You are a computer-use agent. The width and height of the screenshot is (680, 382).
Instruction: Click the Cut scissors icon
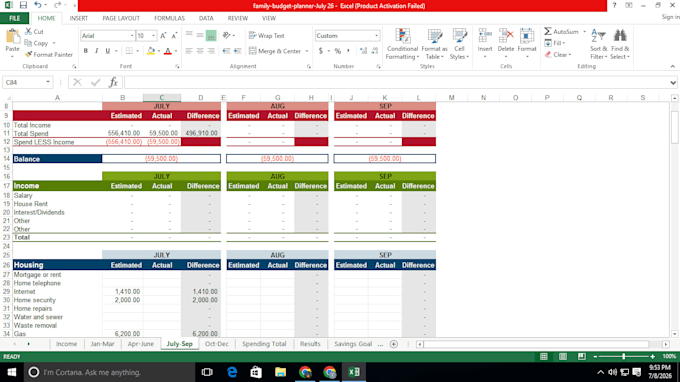pyautogui.click(x=29, y=31)
